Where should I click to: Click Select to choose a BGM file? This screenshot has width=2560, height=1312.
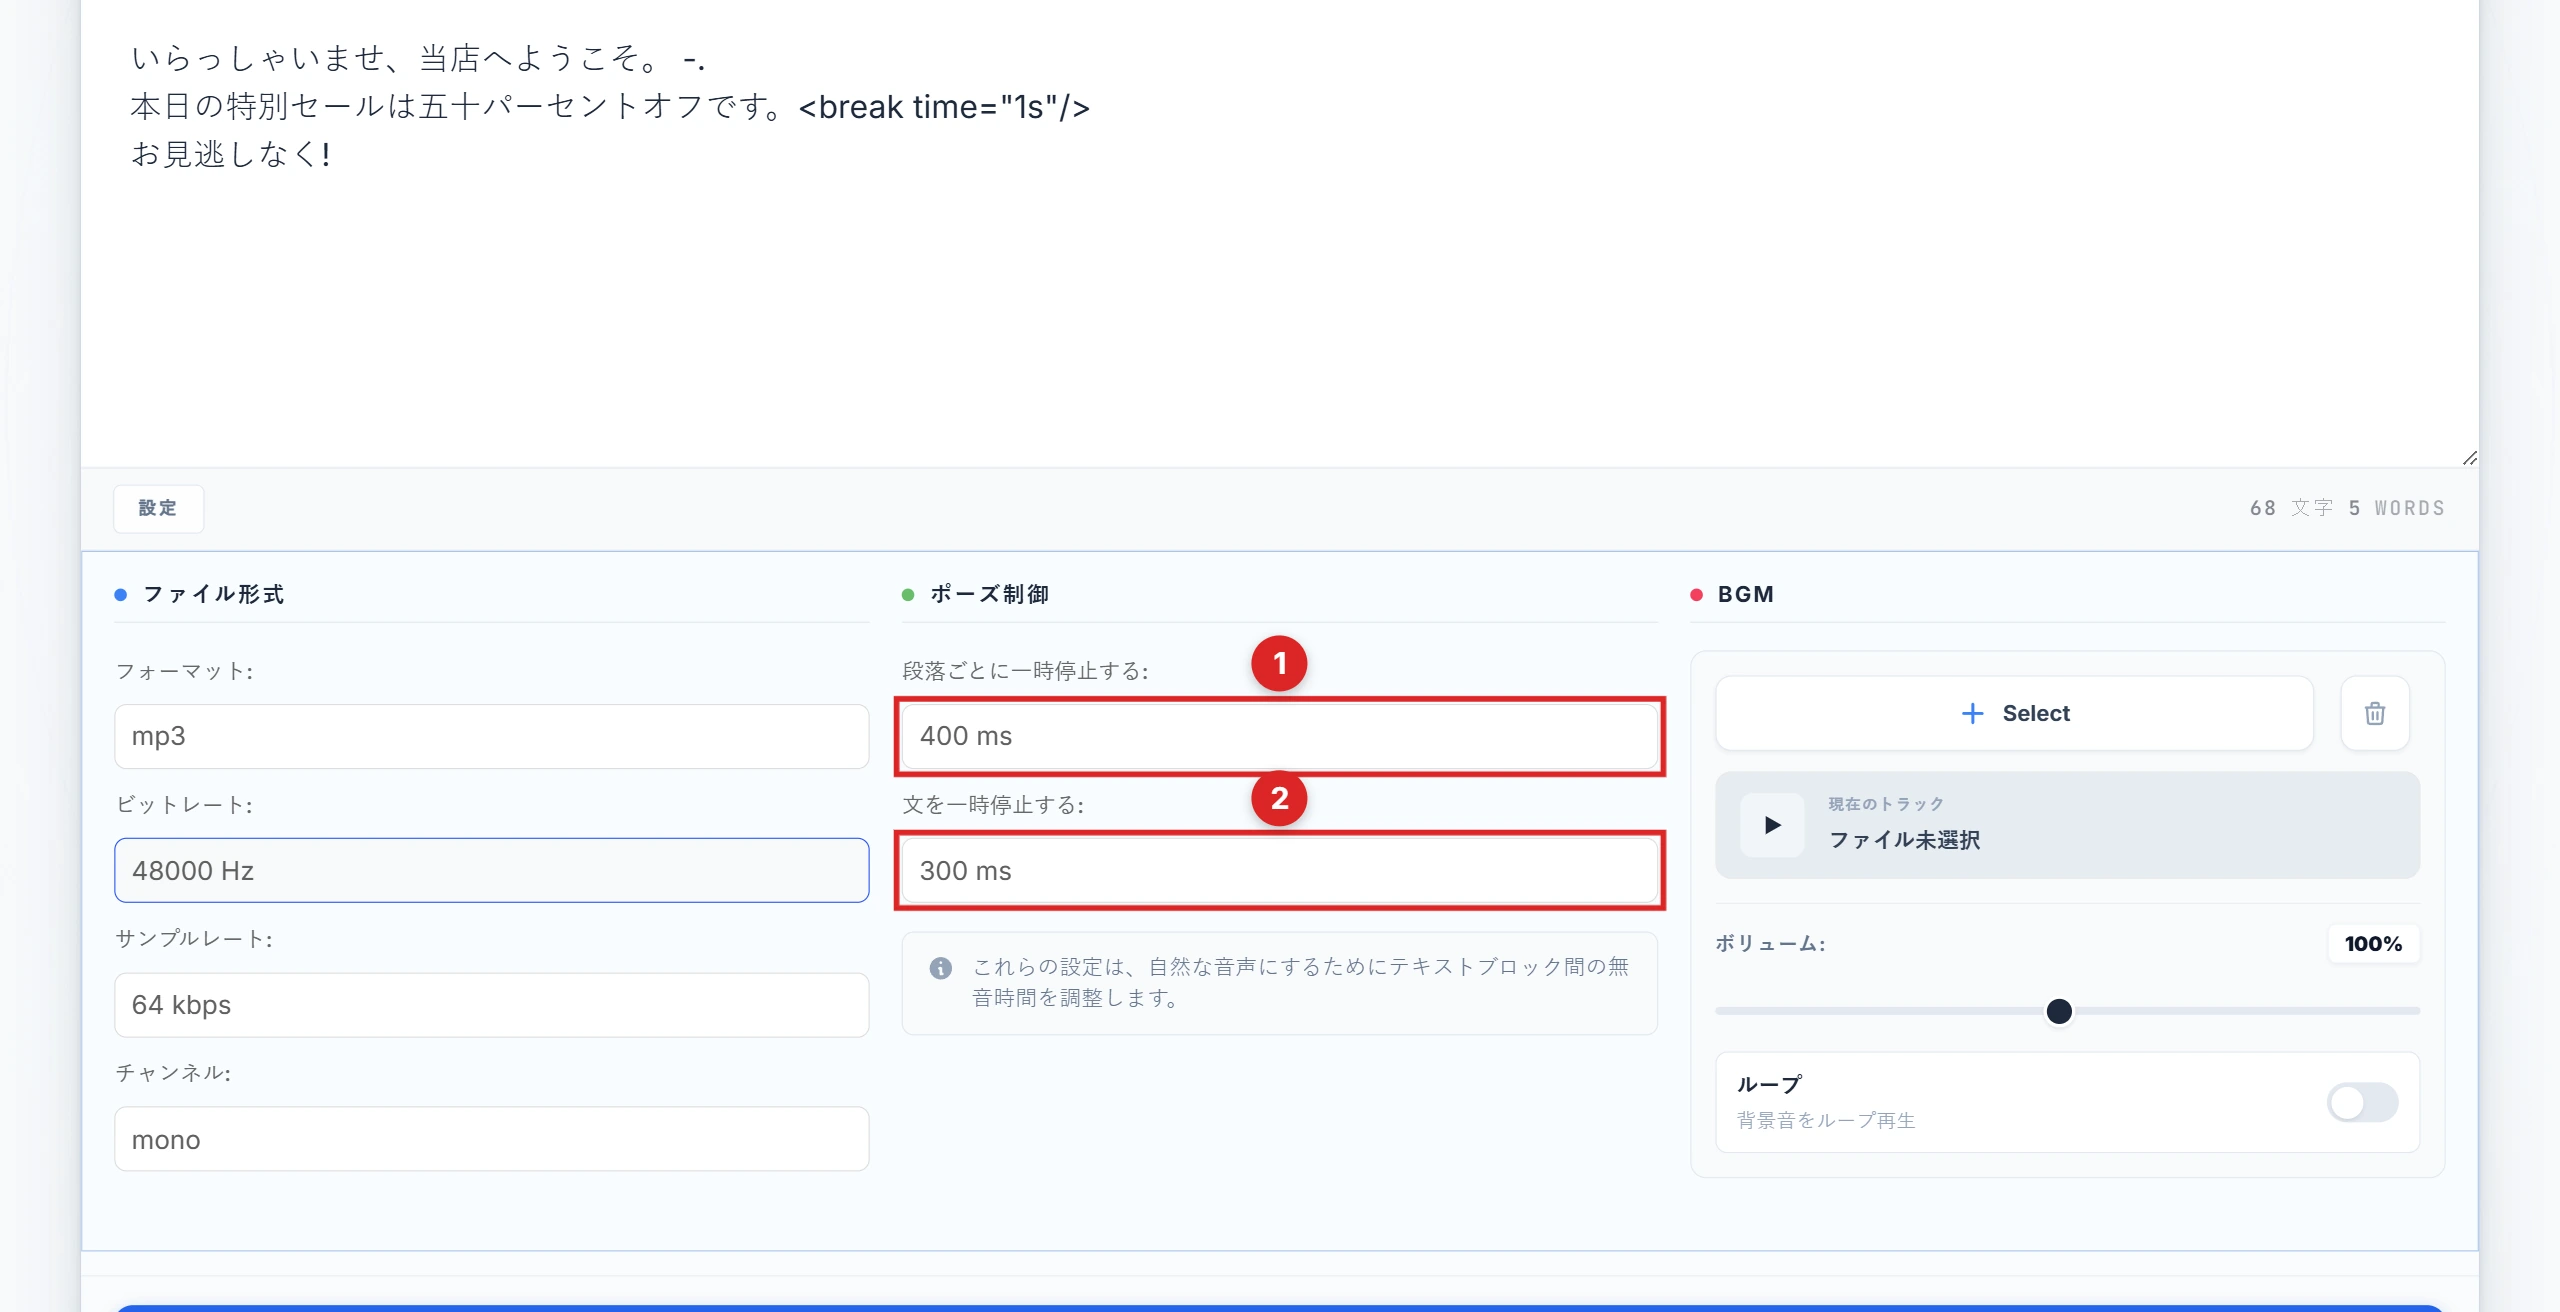tap(2014, 713)
